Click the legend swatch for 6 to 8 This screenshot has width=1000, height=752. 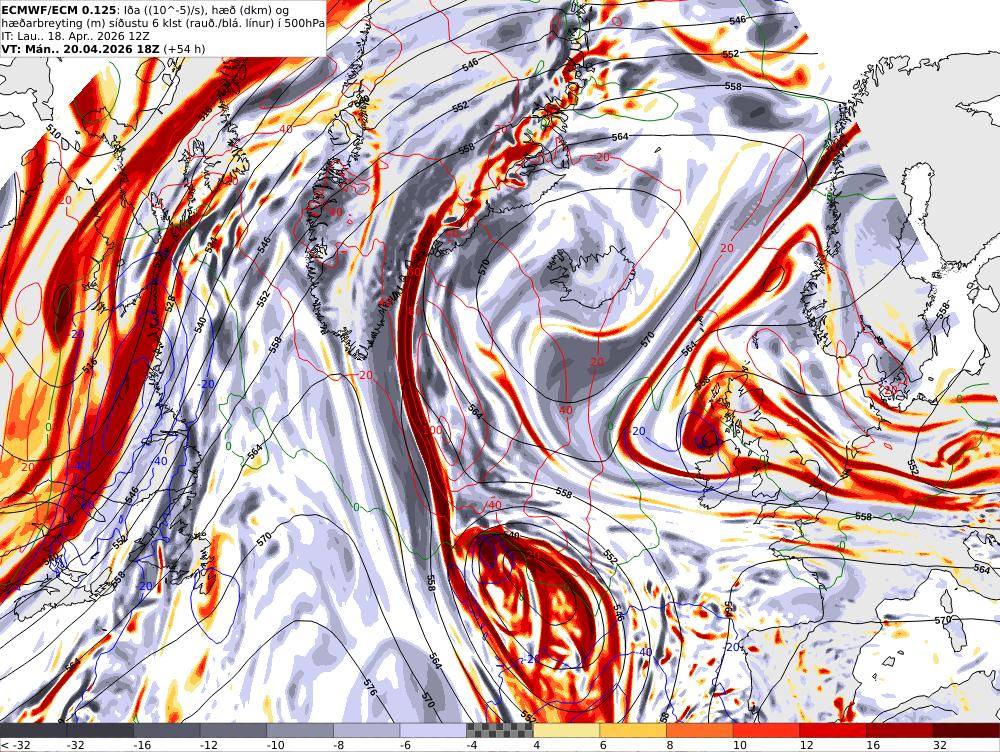tap(633, 730)
